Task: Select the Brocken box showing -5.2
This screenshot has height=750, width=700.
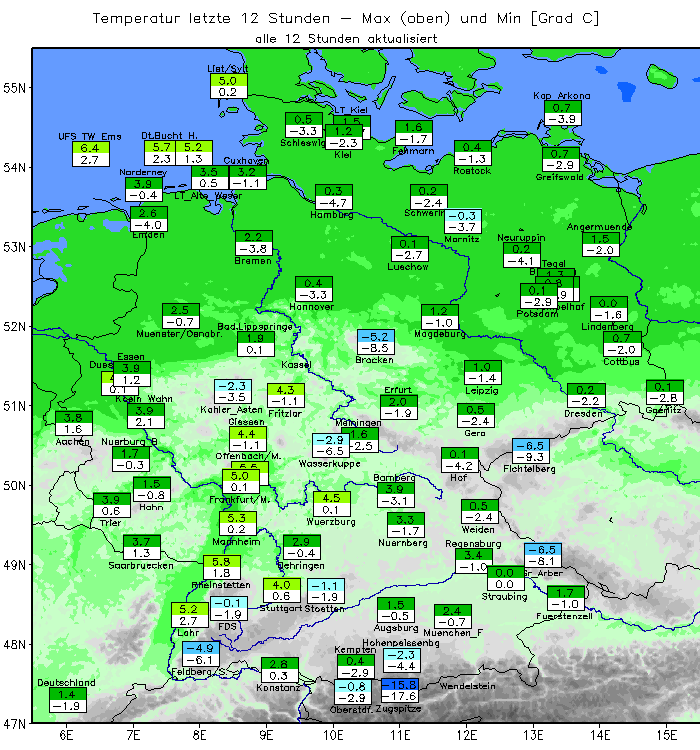Action: (376, 342)
